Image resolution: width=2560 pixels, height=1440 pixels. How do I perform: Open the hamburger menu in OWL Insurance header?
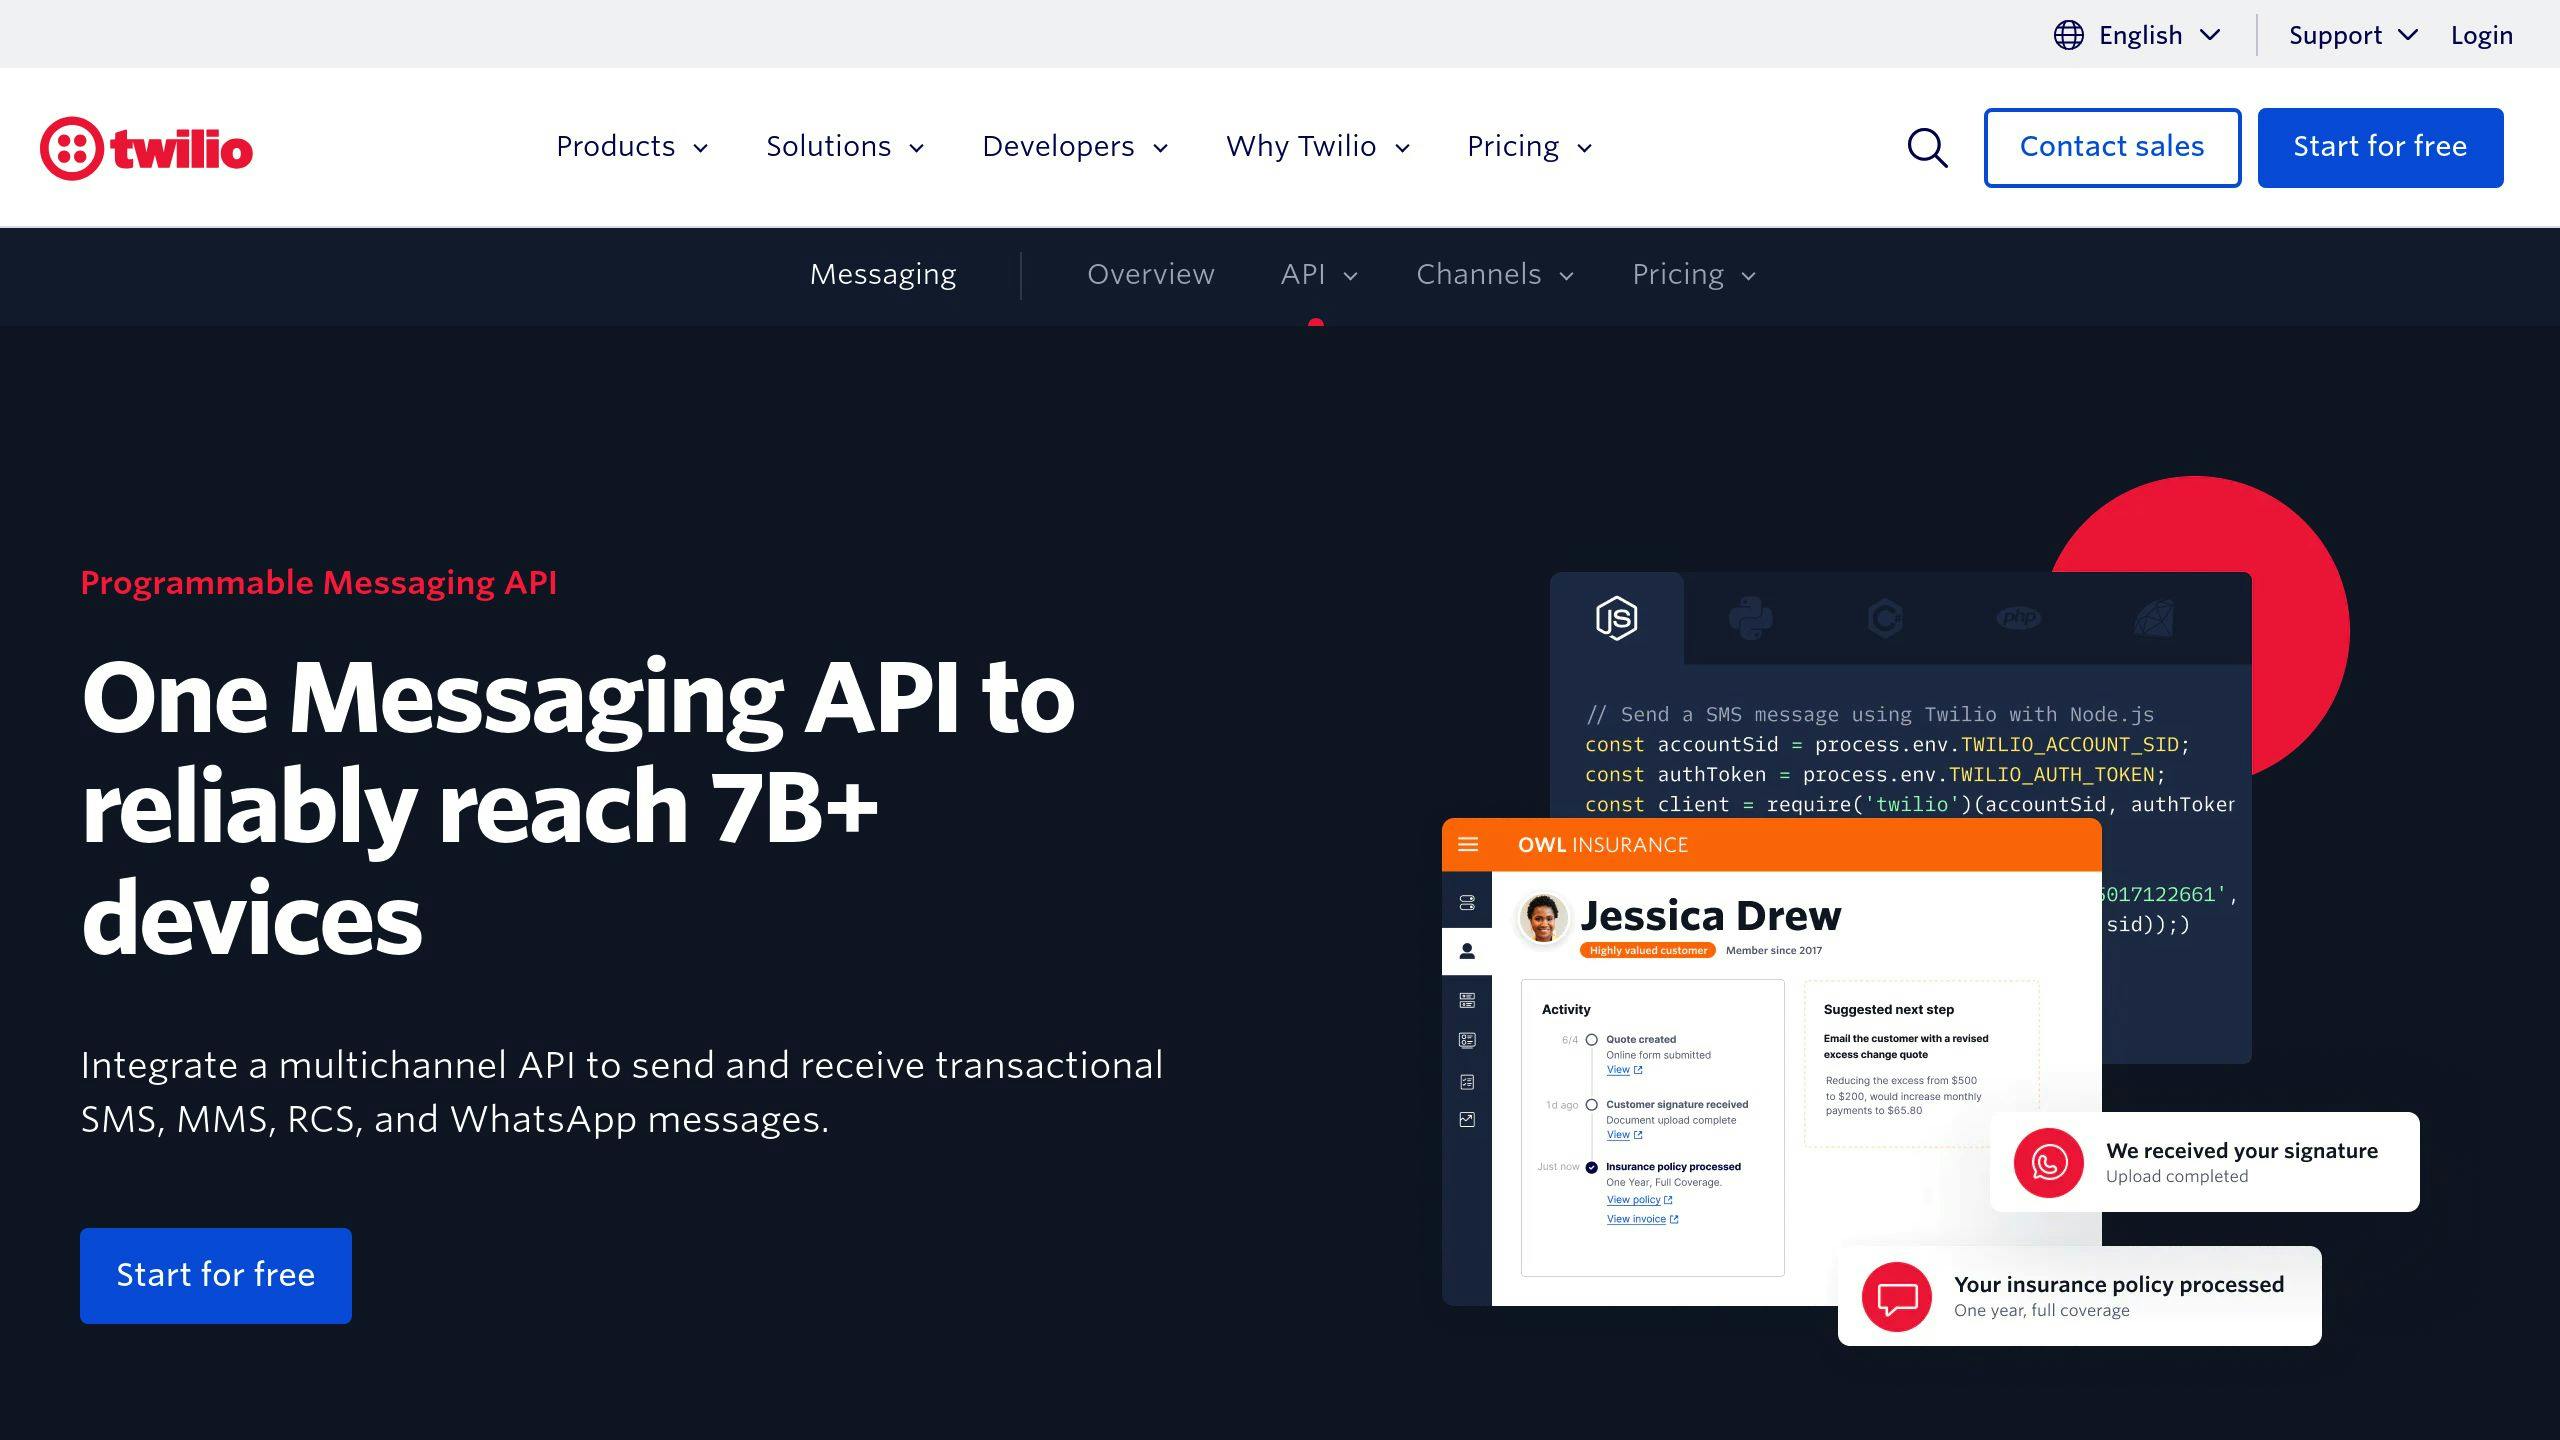1468,844
